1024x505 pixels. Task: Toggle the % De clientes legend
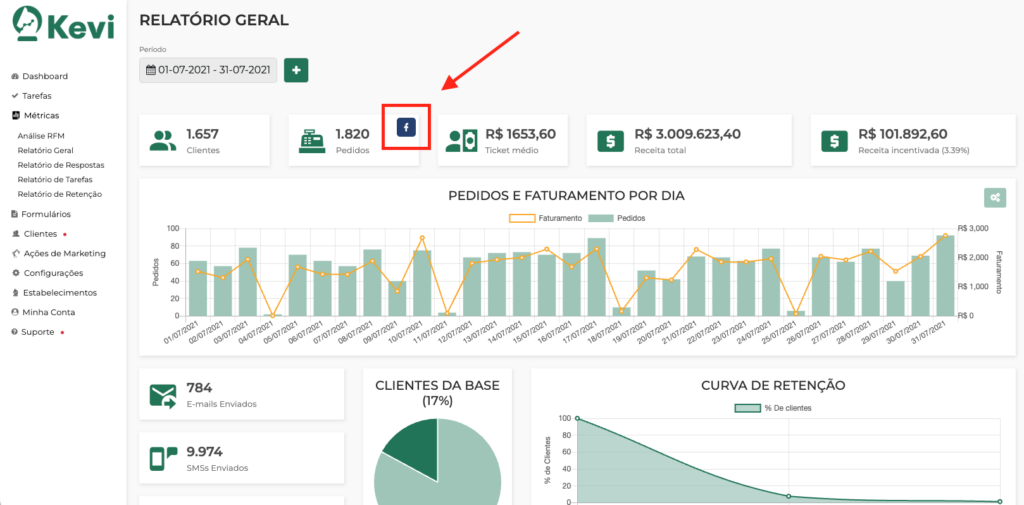(773, 408)
